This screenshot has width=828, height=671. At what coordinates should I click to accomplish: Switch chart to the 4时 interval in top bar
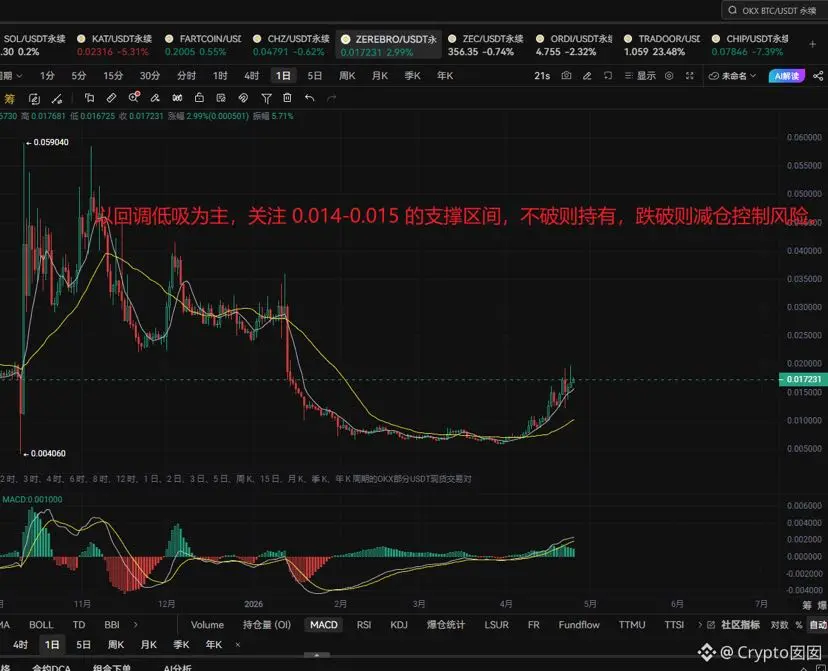coord(251,75)
